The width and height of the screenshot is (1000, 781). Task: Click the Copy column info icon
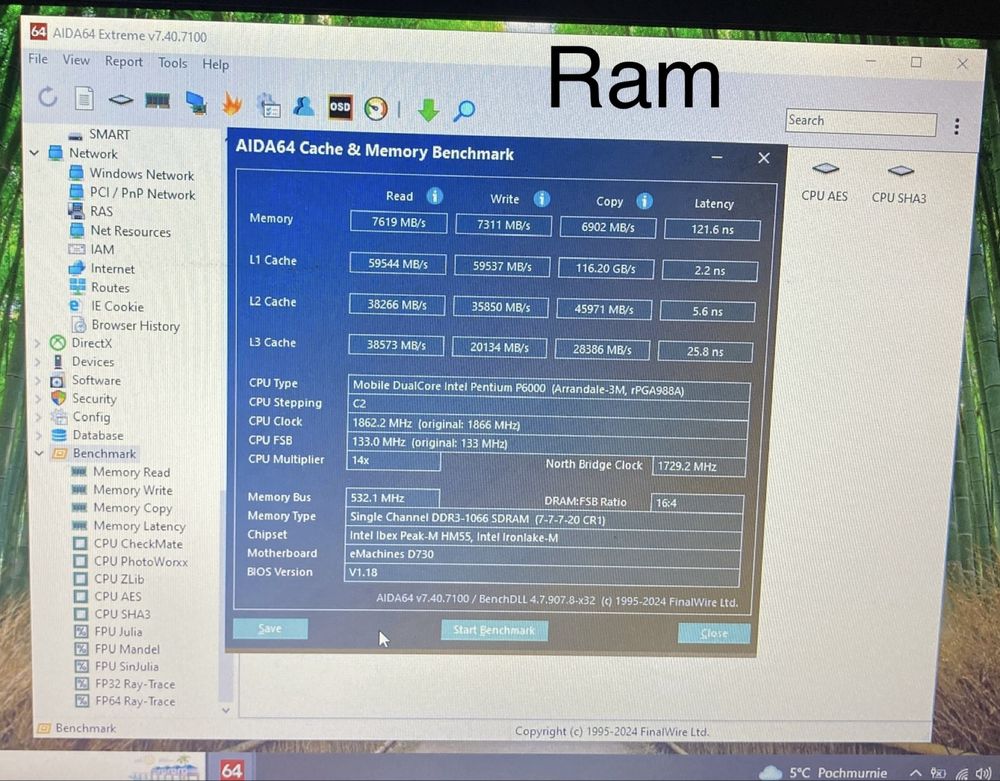point(644,201)
